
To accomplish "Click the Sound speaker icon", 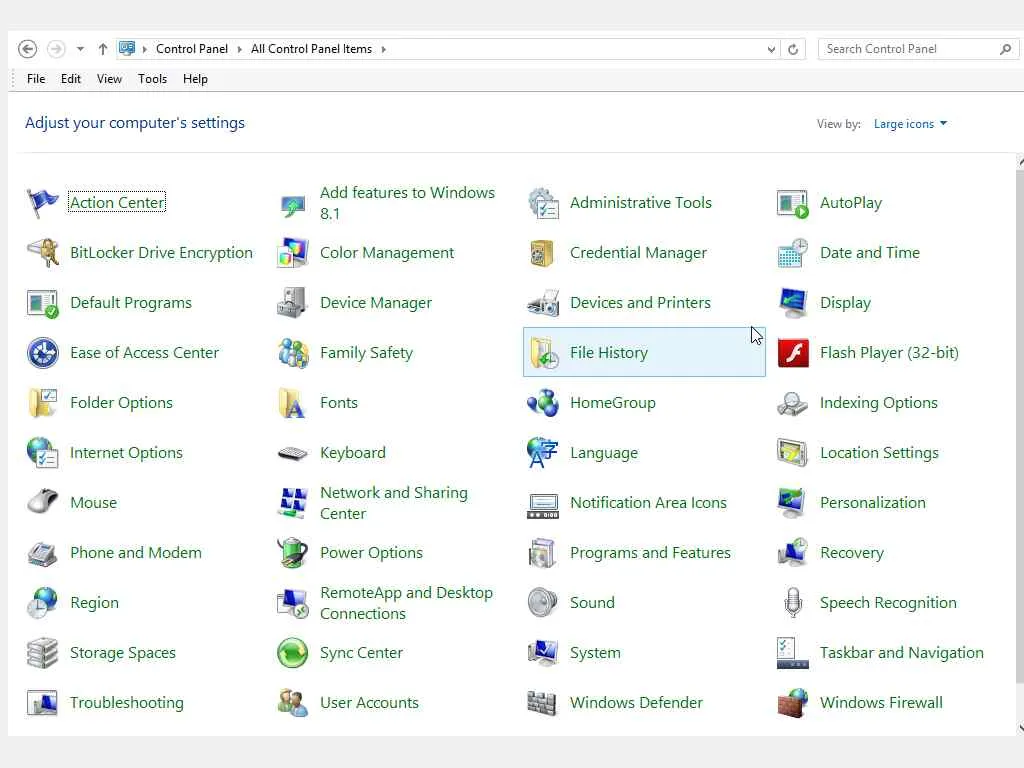I will (543, 603).
